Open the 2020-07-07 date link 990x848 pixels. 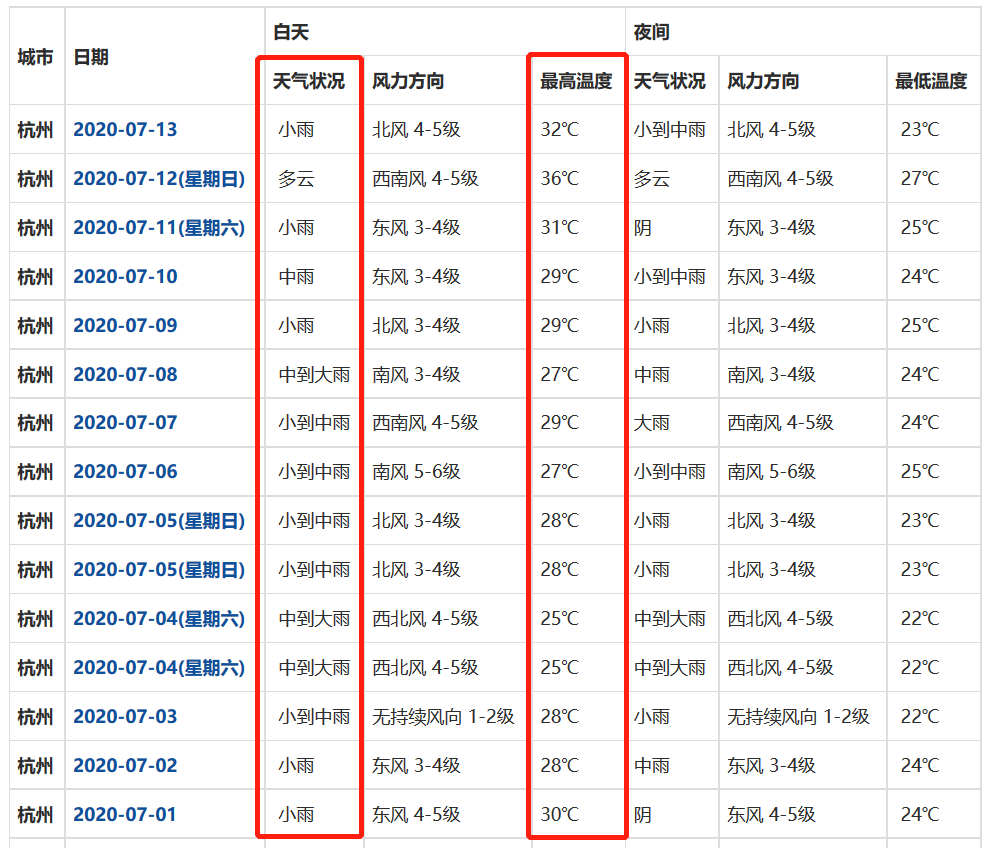tap(125, 423)
